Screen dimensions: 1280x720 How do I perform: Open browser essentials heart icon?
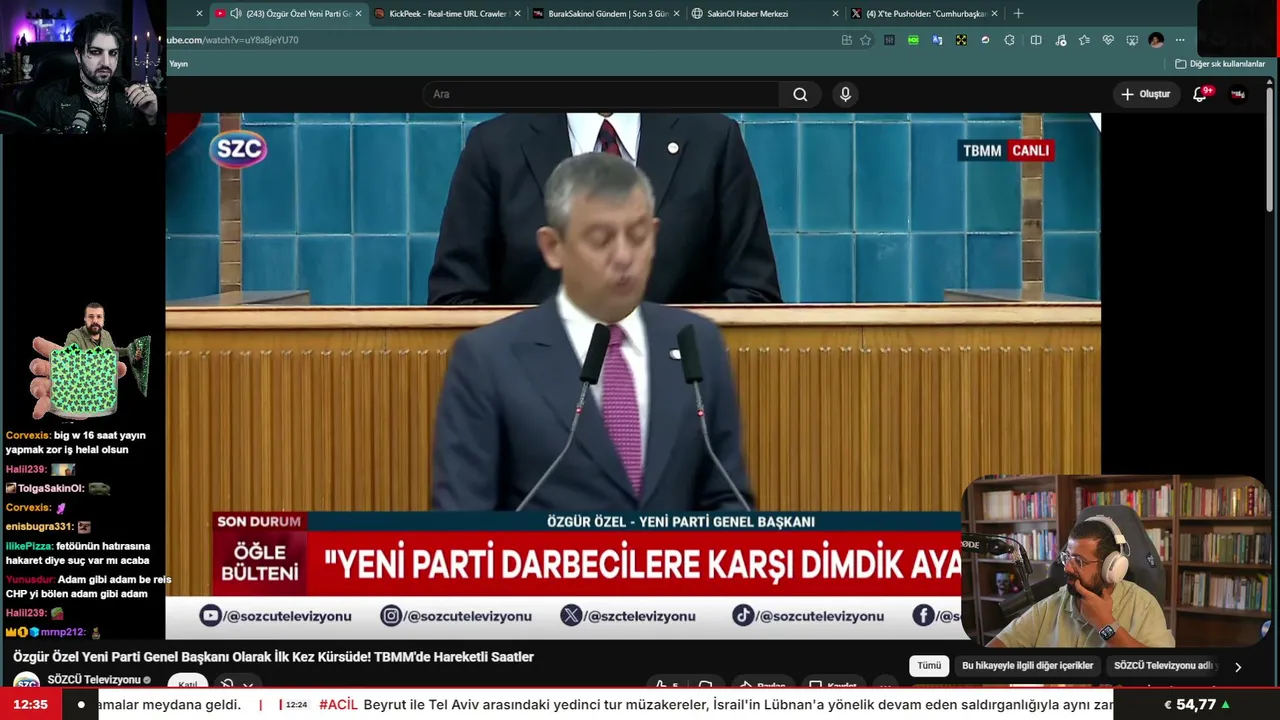(x=1108, y=40)
